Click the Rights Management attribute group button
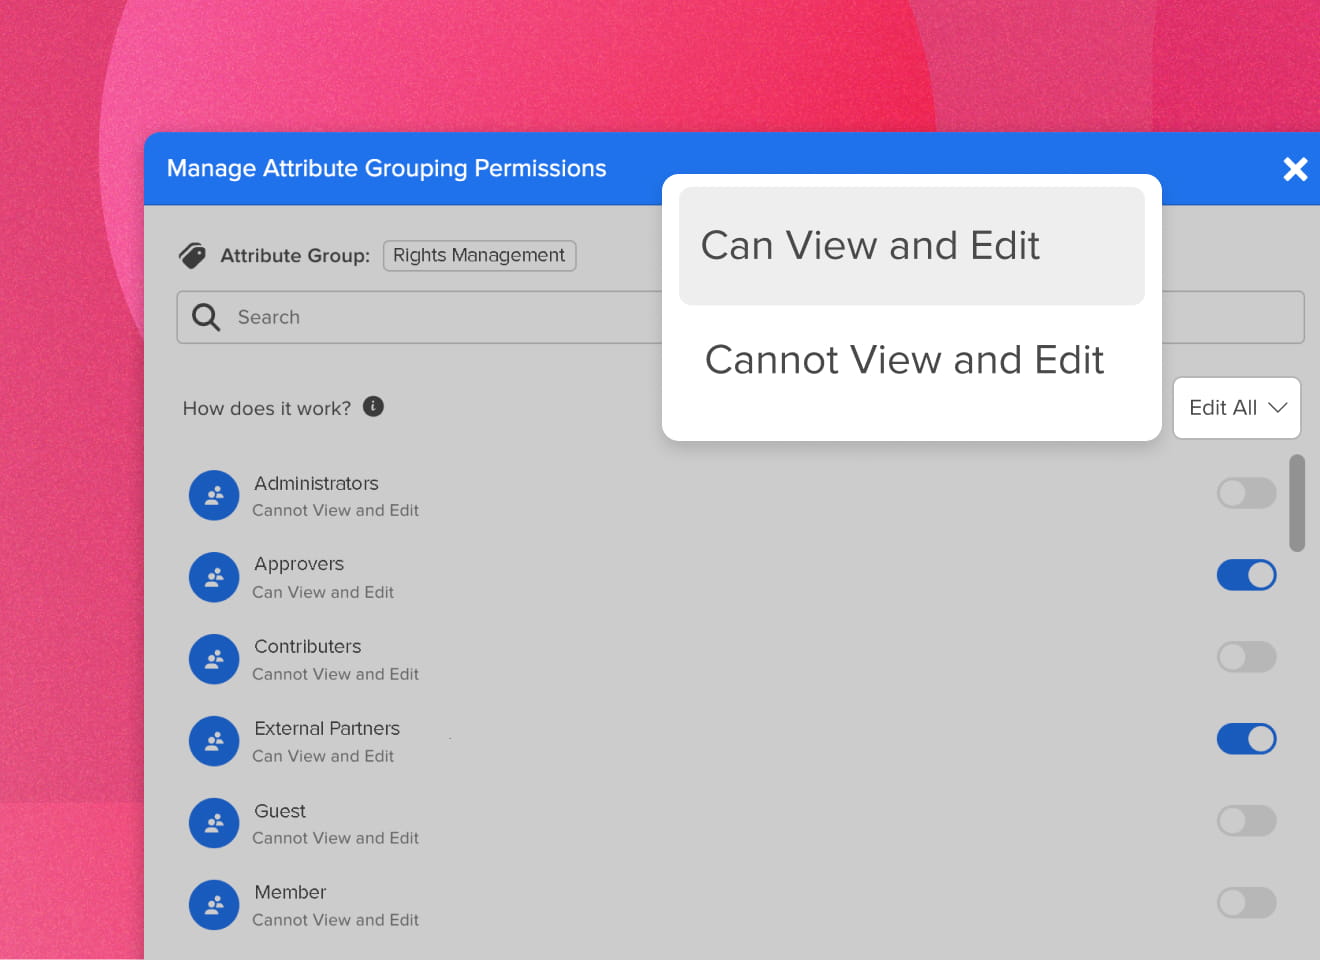Viewport: 1320px width, 960px height. click(479, 255)
